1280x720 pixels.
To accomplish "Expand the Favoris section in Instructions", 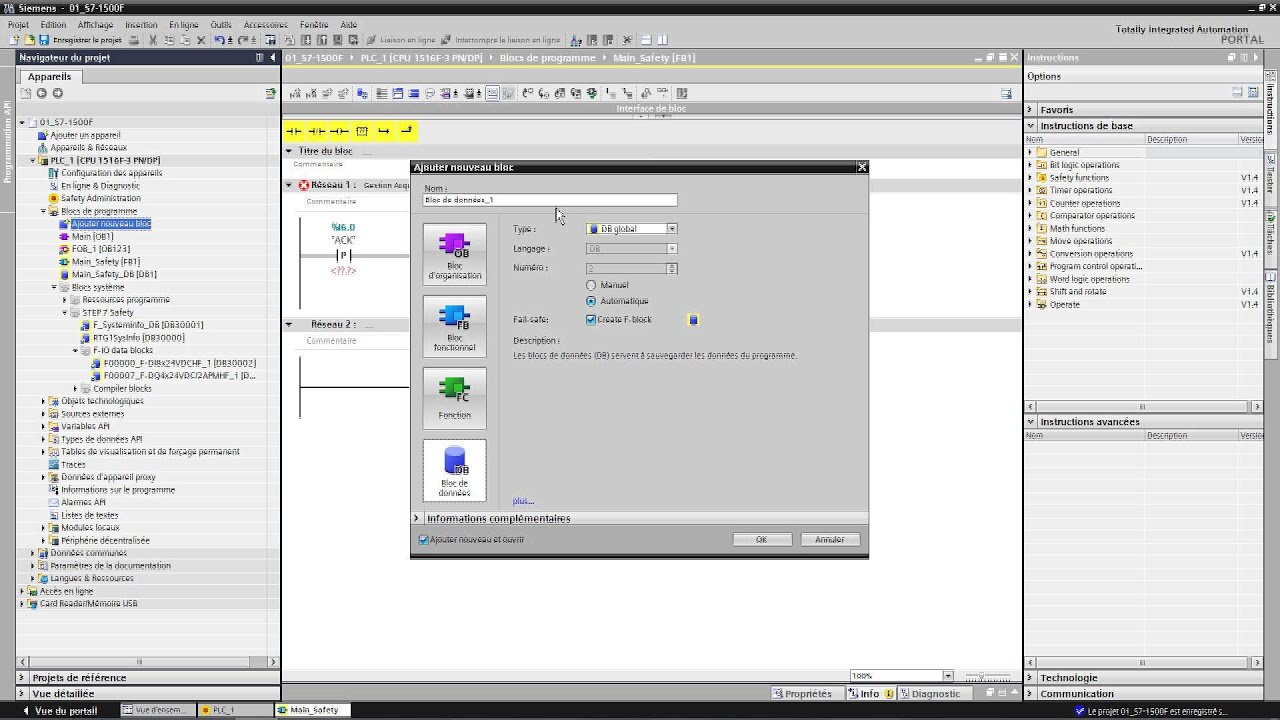I will click(x=1030, y=110).
